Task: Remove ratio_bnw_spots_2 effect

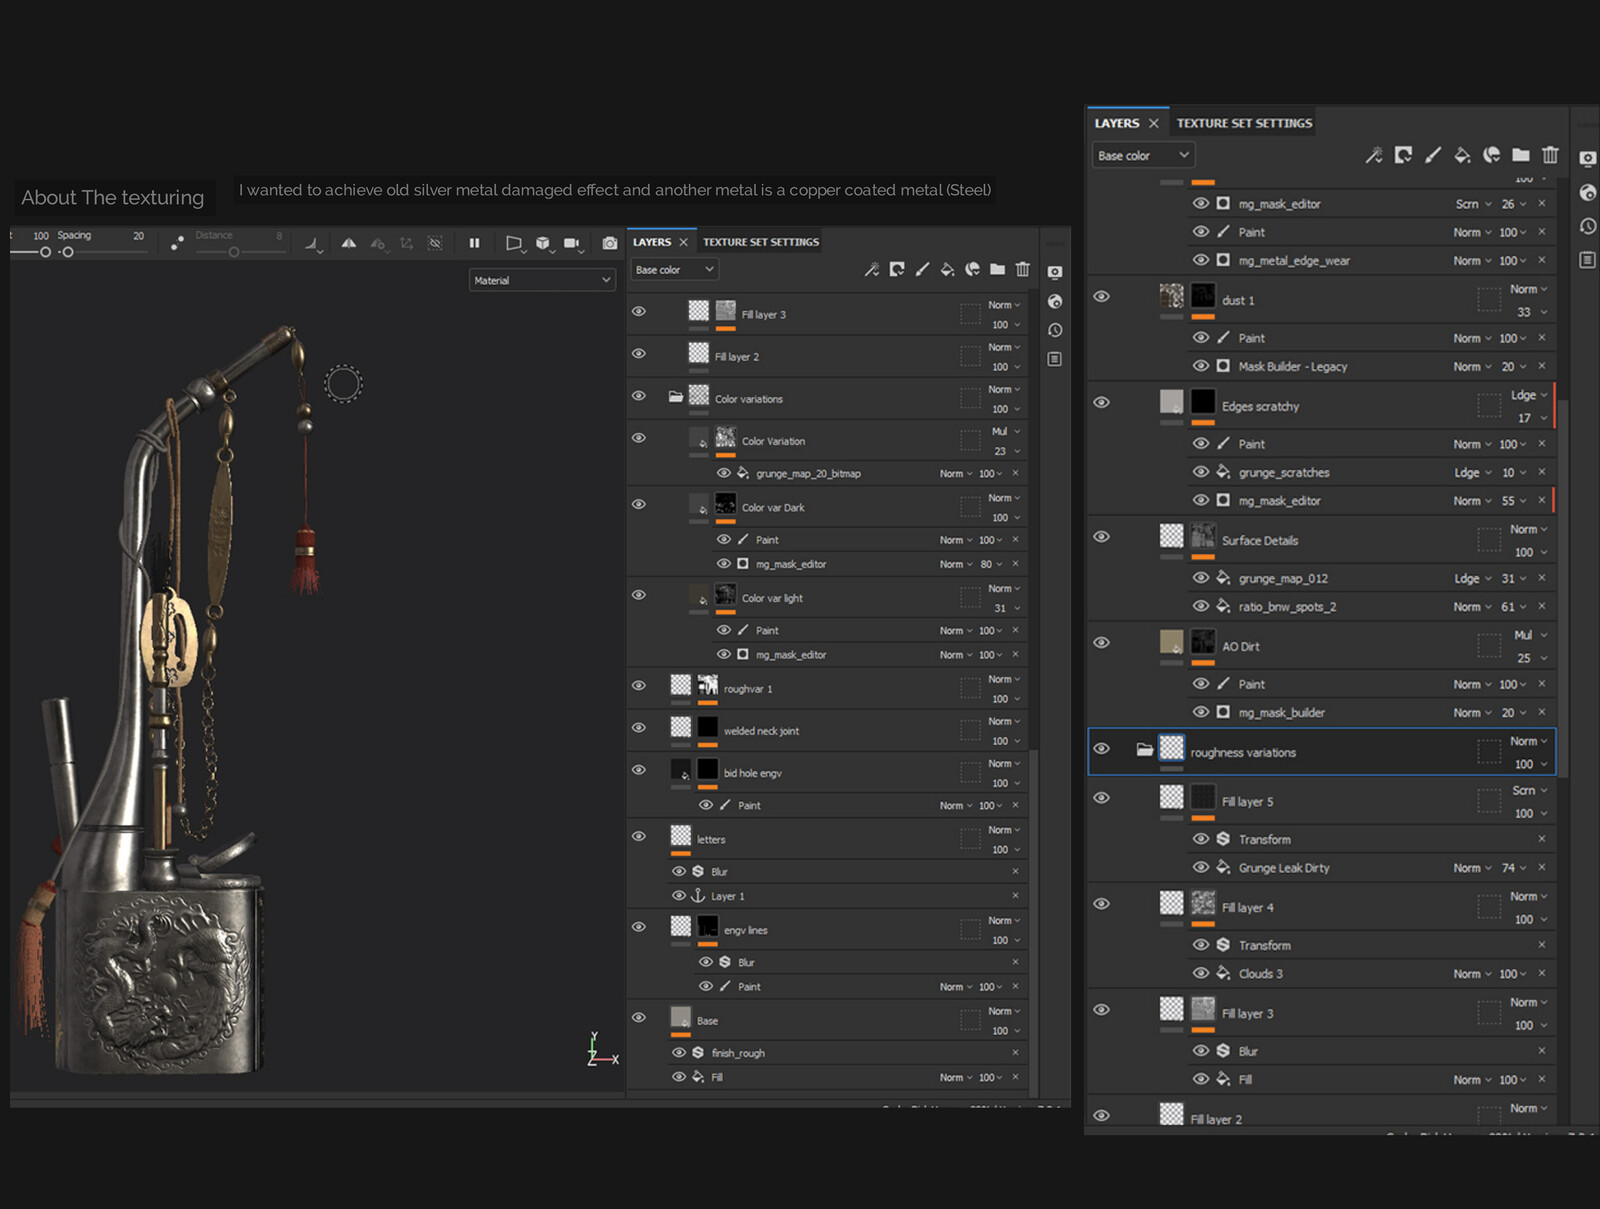Action: 1542,606
